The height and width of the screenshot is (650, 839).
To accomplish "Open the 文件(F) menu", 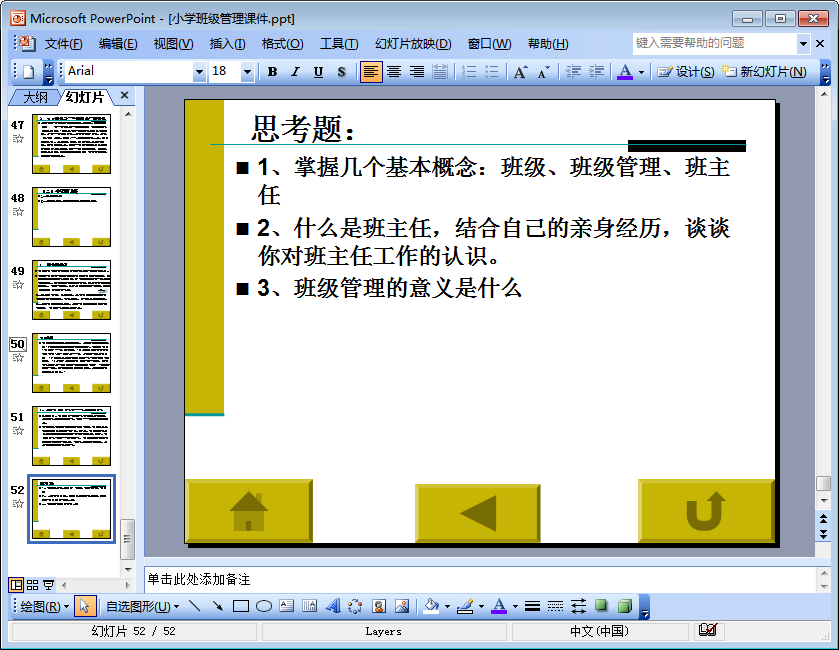I will (63, 44).
